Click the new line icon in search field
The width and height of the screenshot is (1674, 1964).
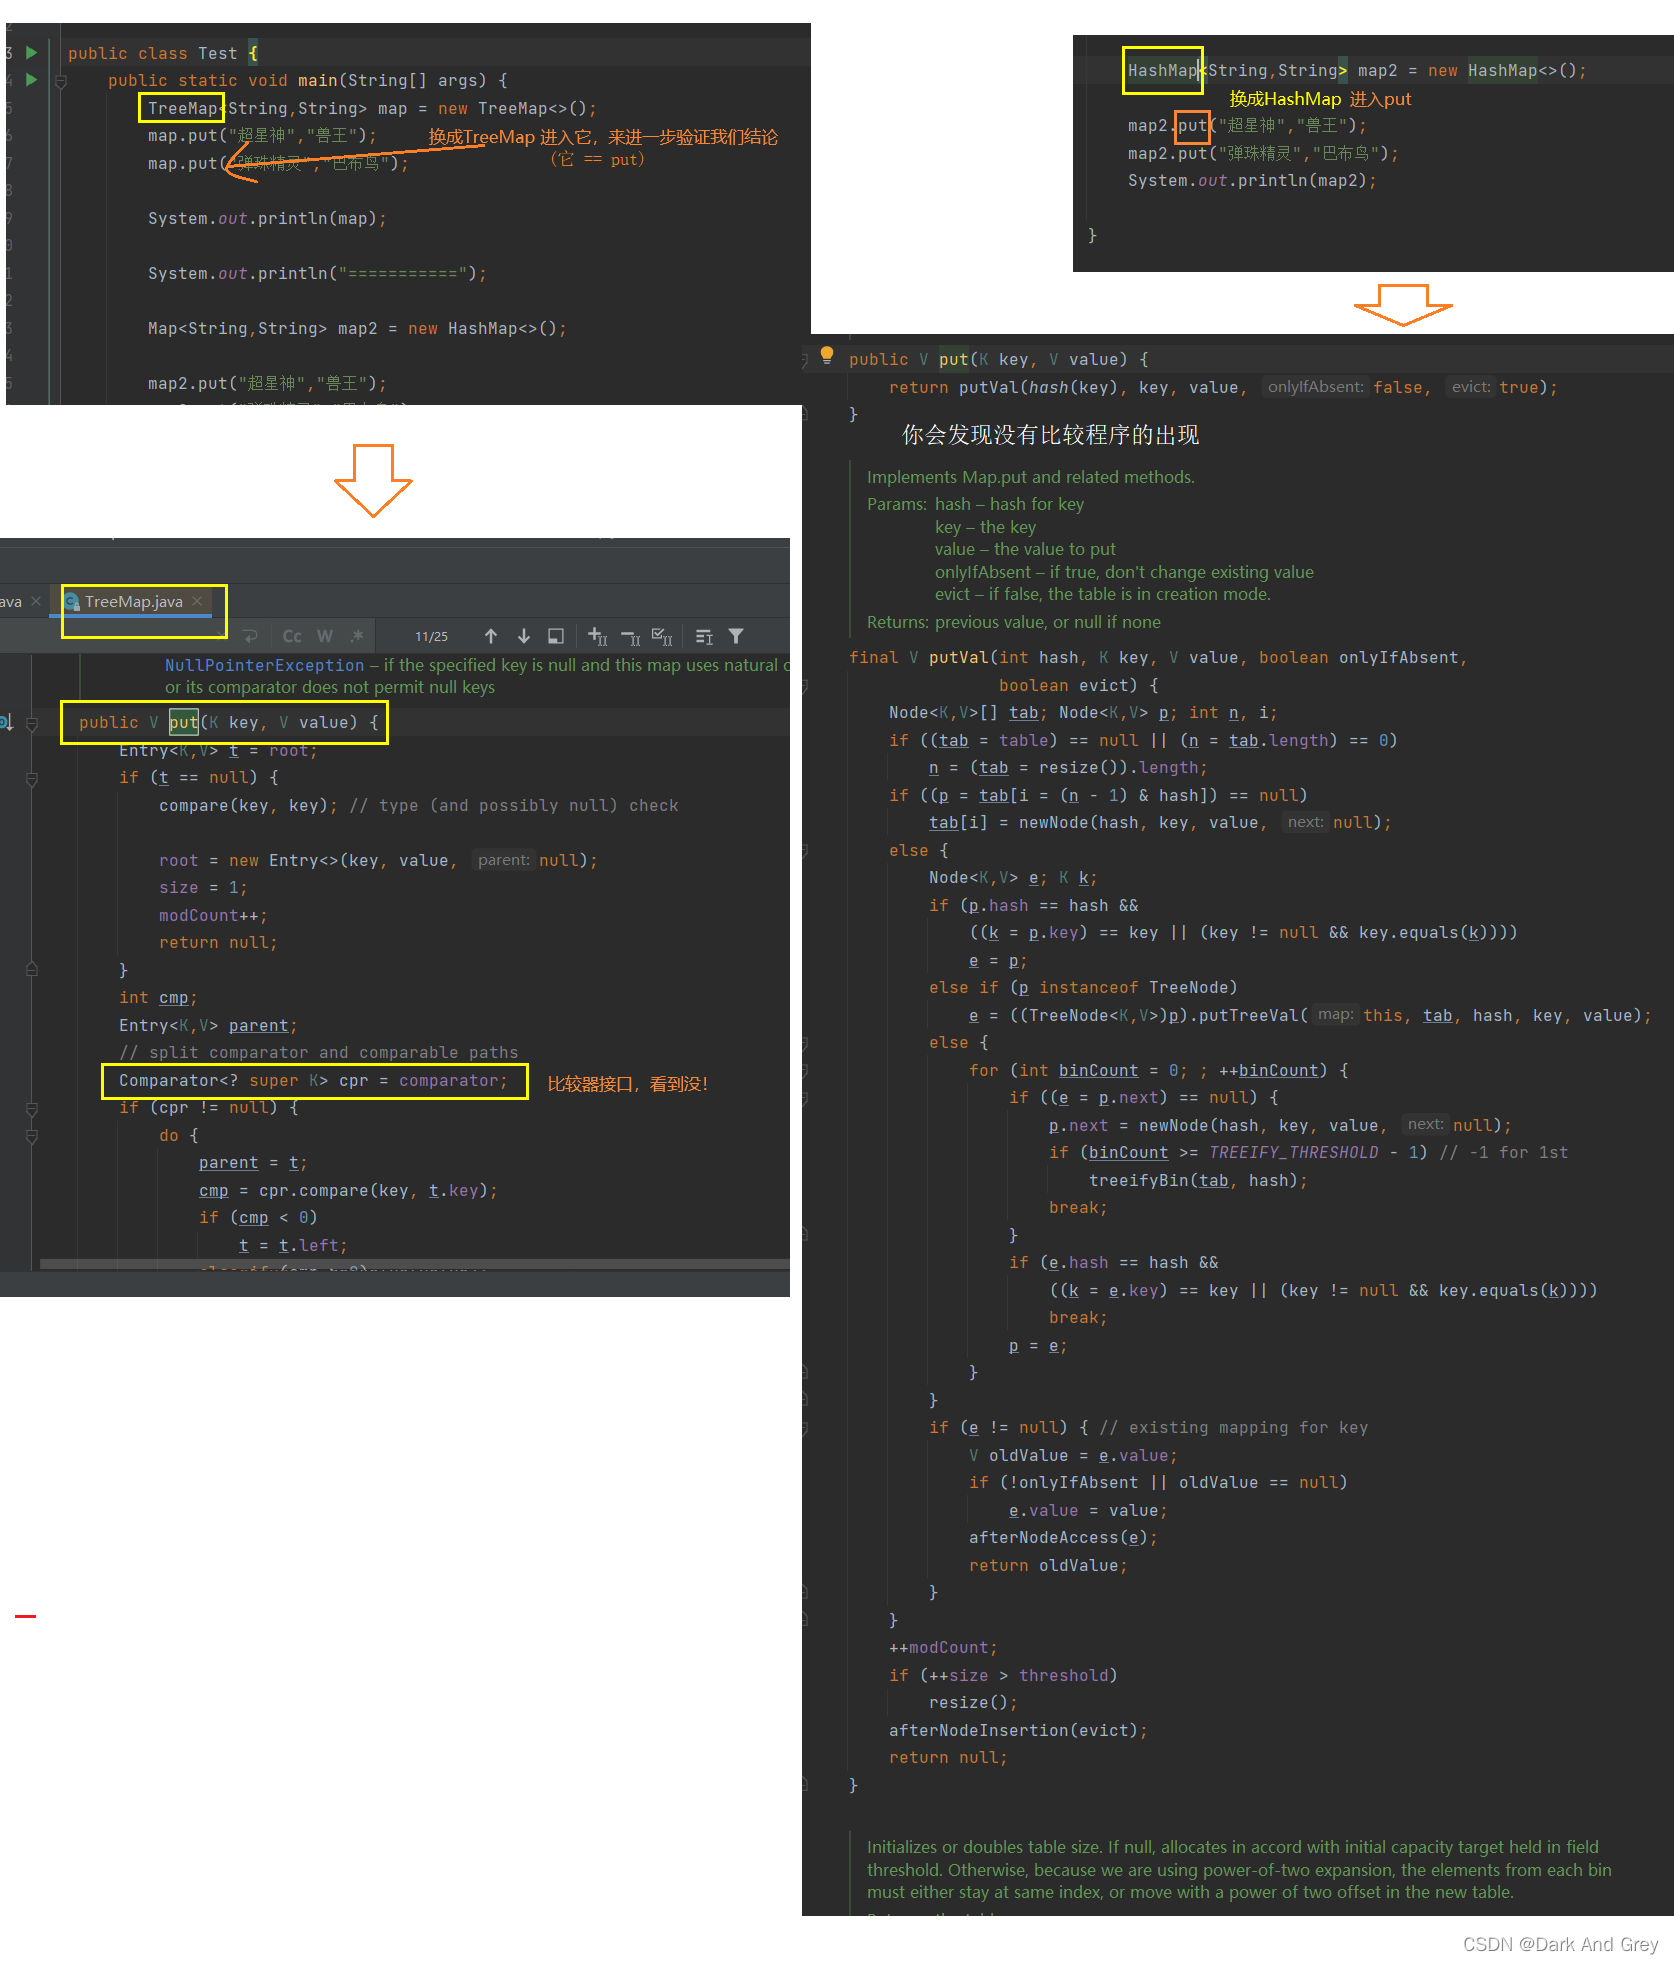251,636
